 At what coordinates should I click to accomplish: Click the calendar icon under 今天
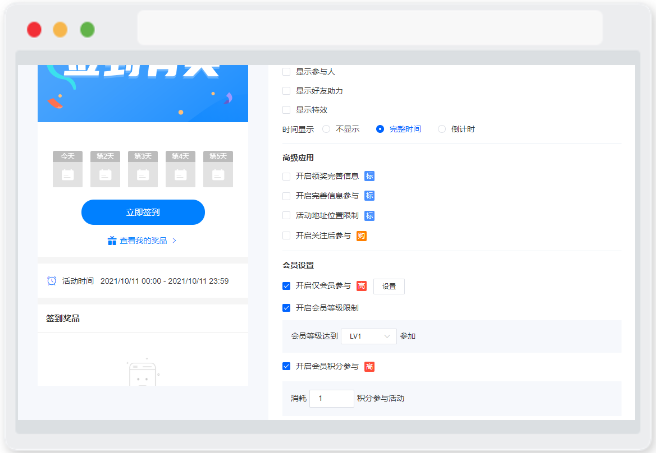point(68,174)
